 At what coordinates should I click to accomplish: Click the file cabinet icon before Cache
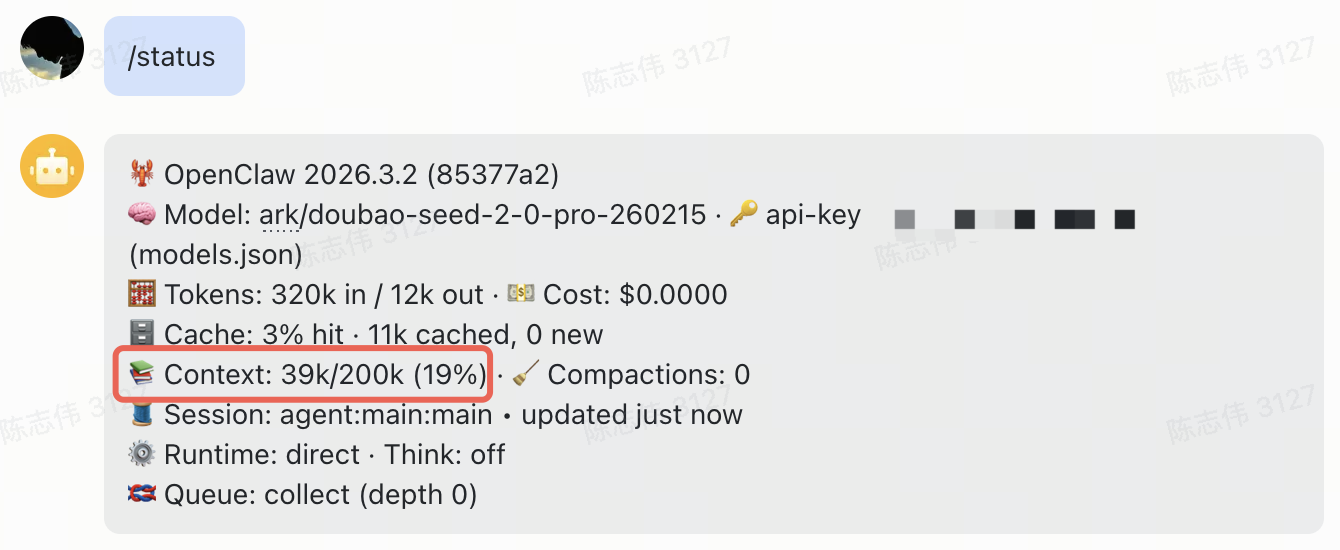(142, 335)
